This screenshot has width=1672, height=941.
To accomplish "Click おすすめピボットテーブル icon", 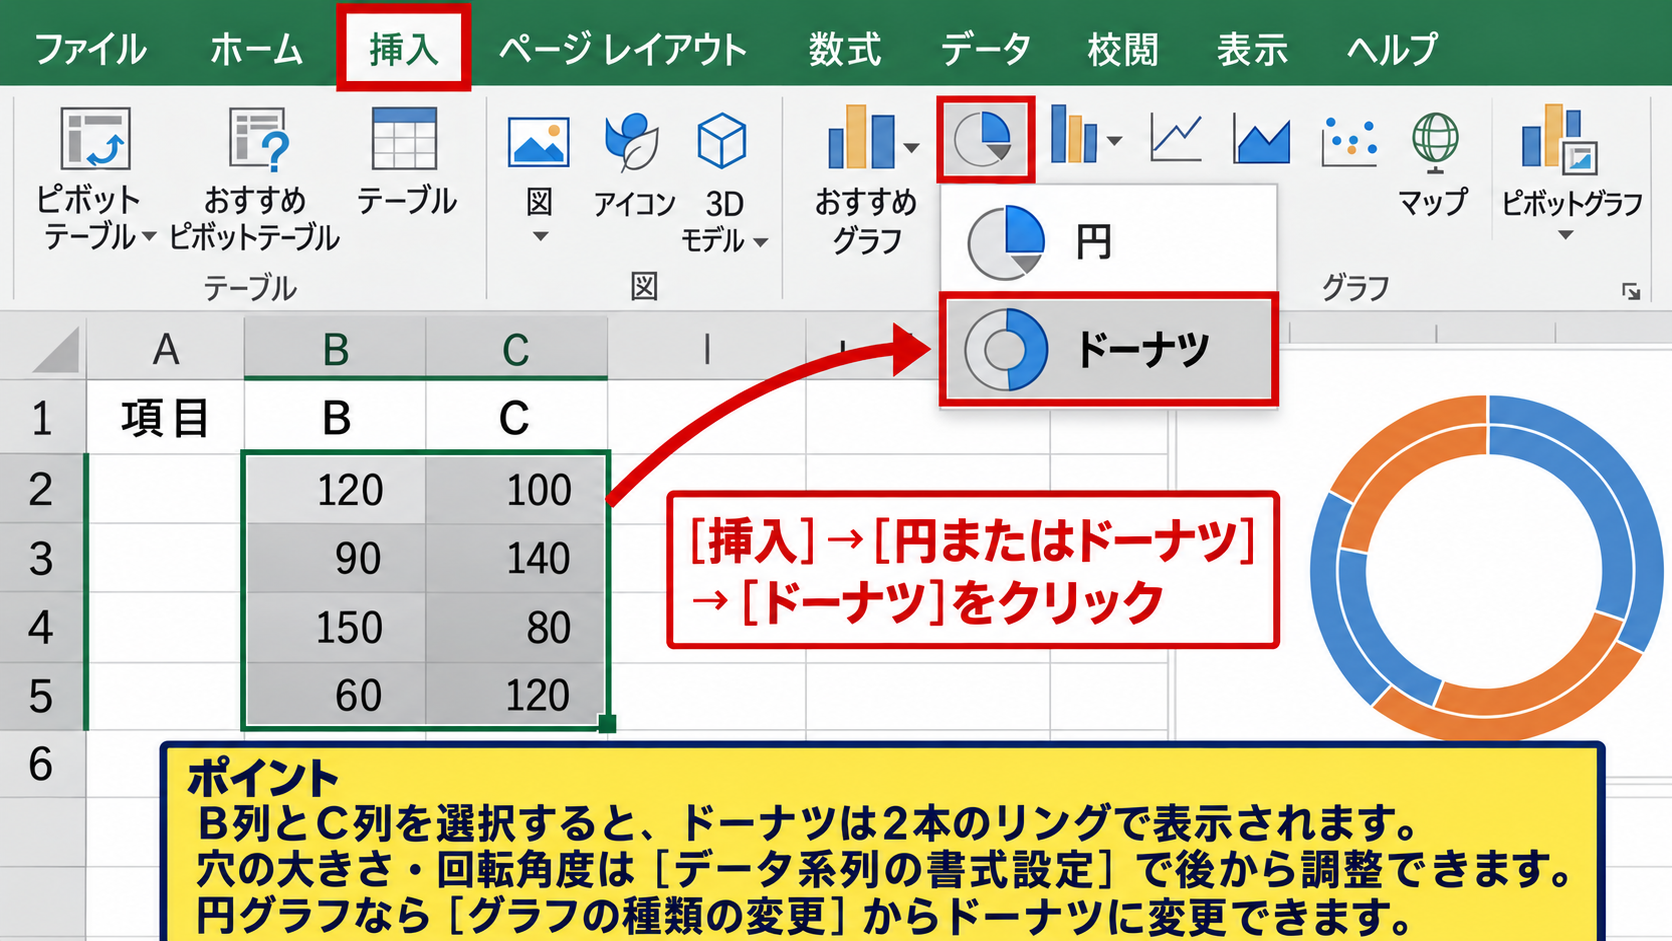I will click(x=258, y=139).
